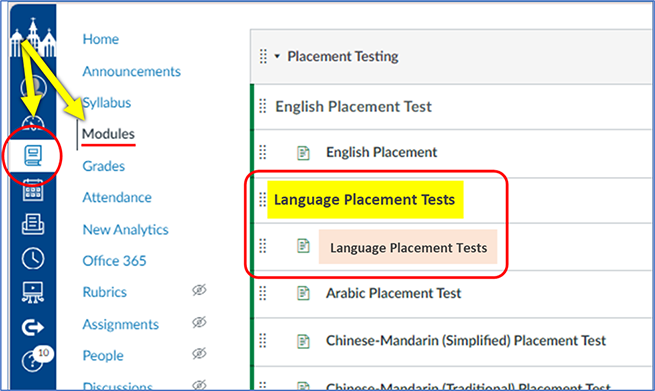Click the 10 notification badge on Help

[x=43, y=353]
